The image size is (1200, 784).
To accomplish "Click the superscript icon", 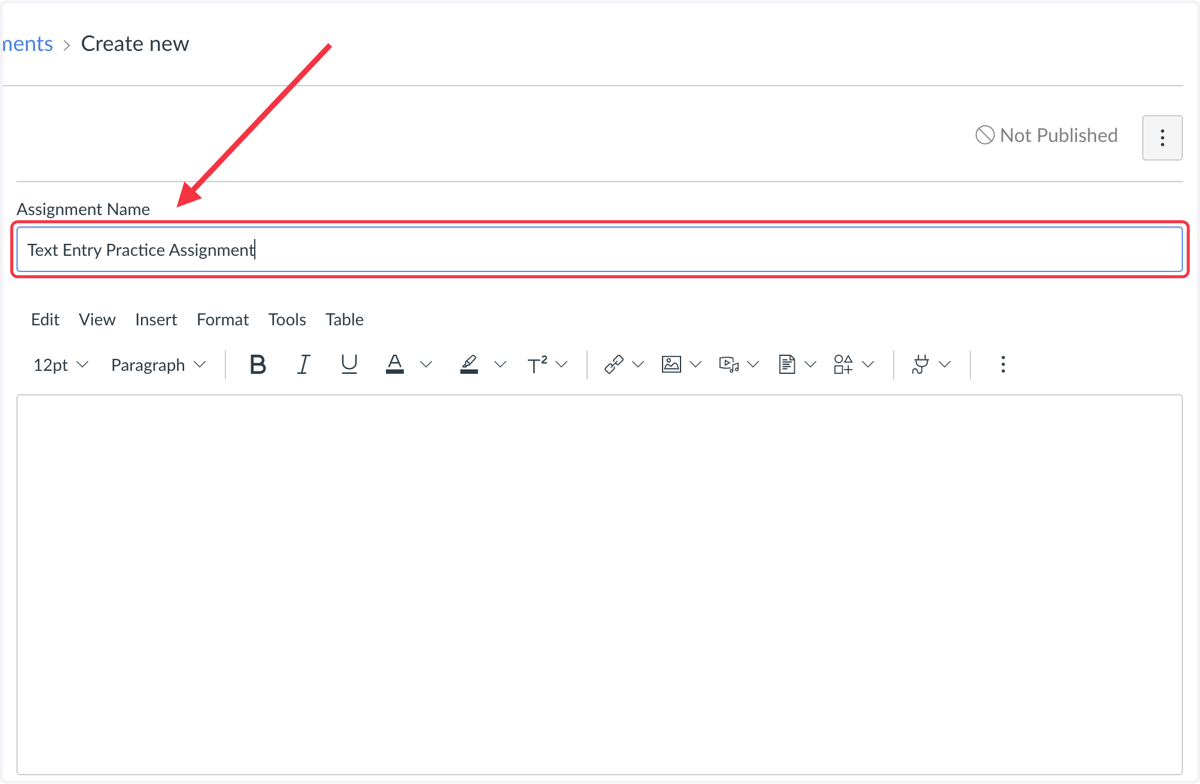I will click(x=537, y=365).
